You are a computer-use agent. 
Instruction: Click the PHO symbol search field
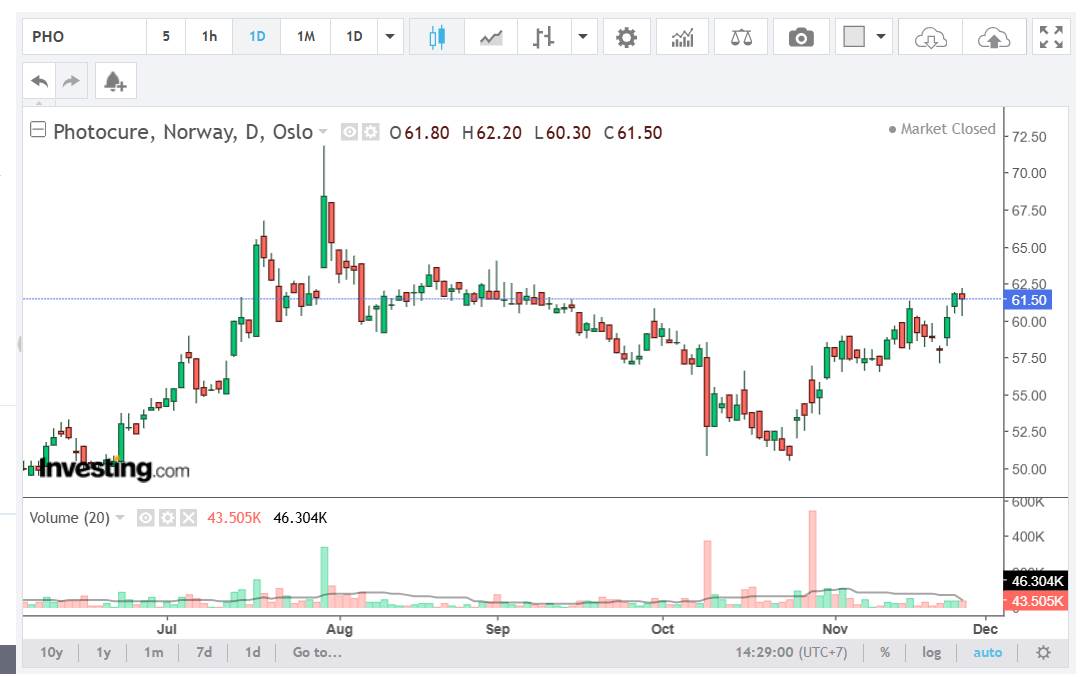[84, 37]
